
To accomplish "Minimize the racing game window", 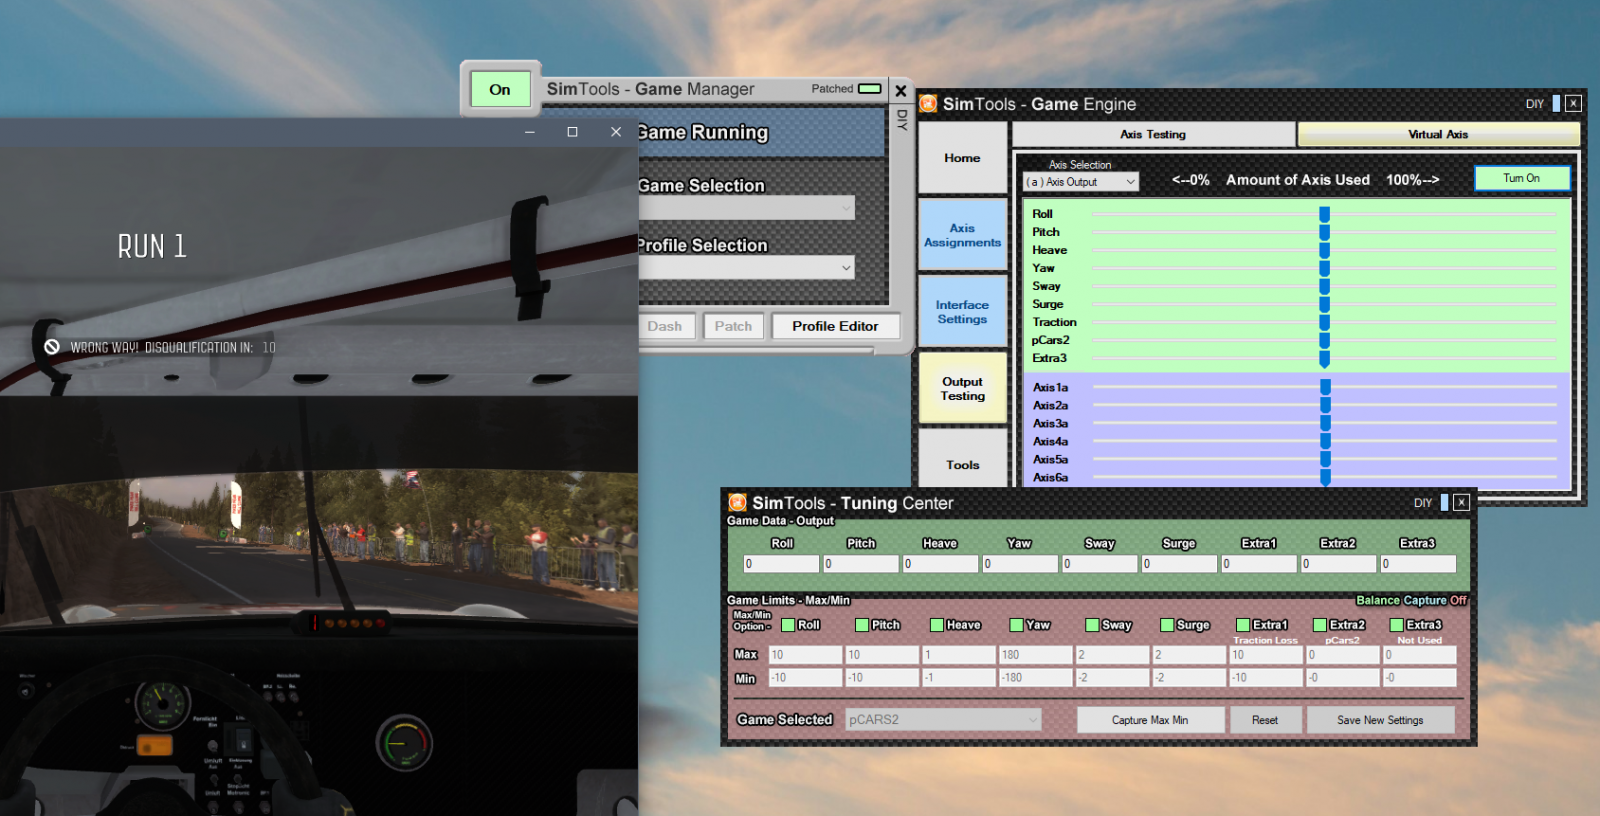I will [x=529, y=132].
